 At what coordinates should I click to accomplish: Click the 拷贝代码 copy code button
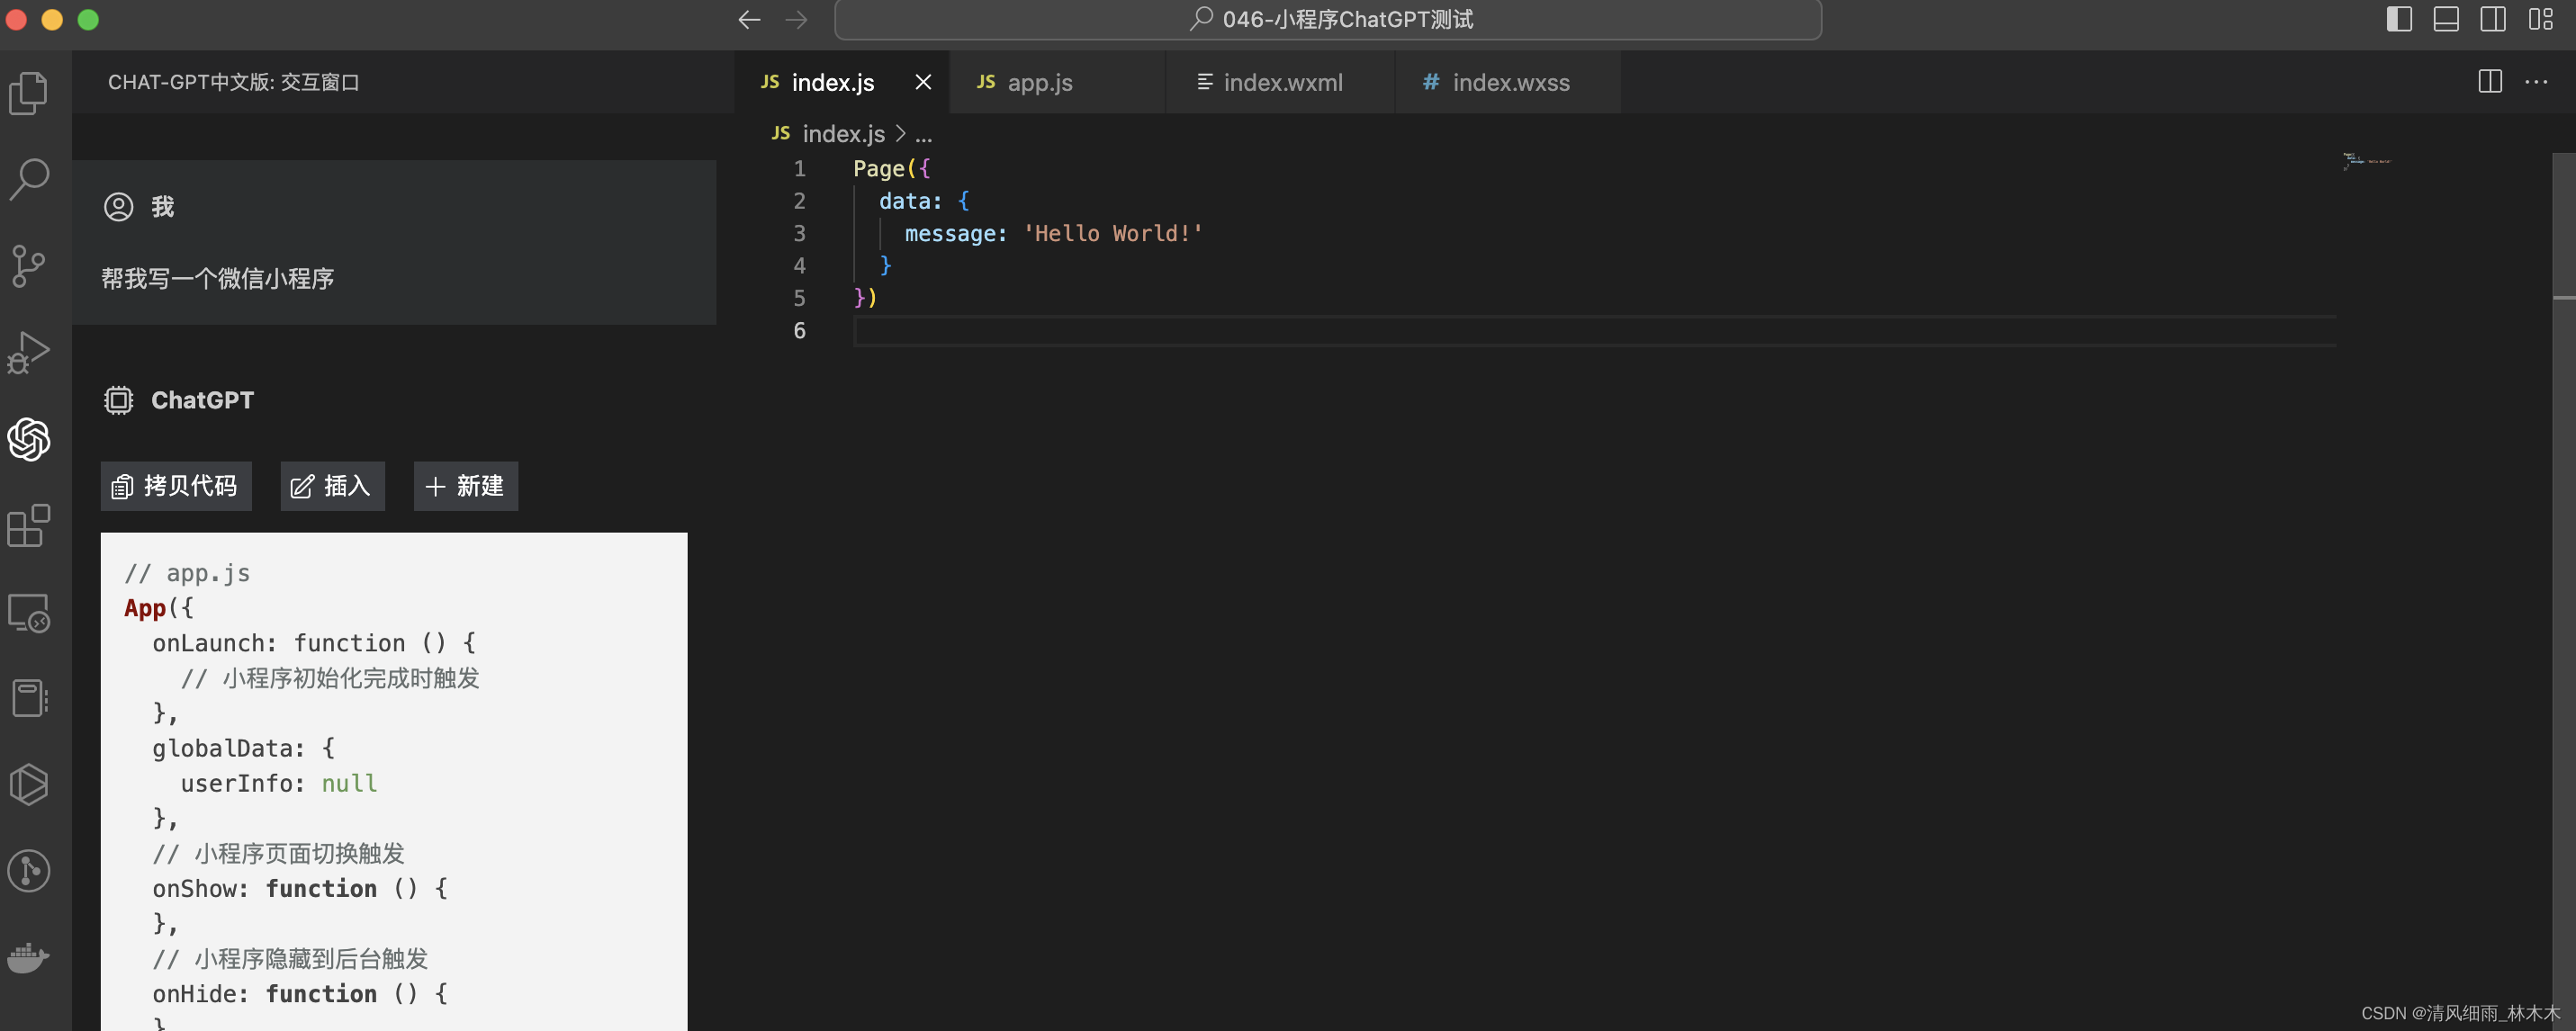pyautogui.click(x=176, y=486)
